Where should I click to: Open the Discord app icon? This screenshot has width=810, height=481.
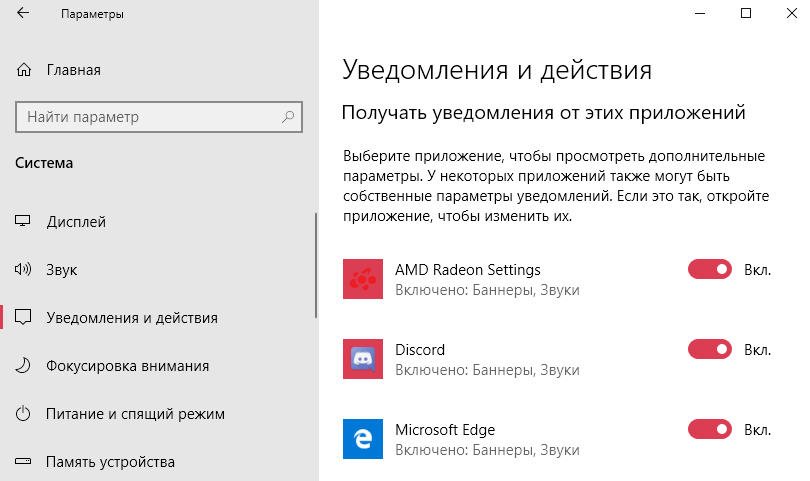pos(362,359)
